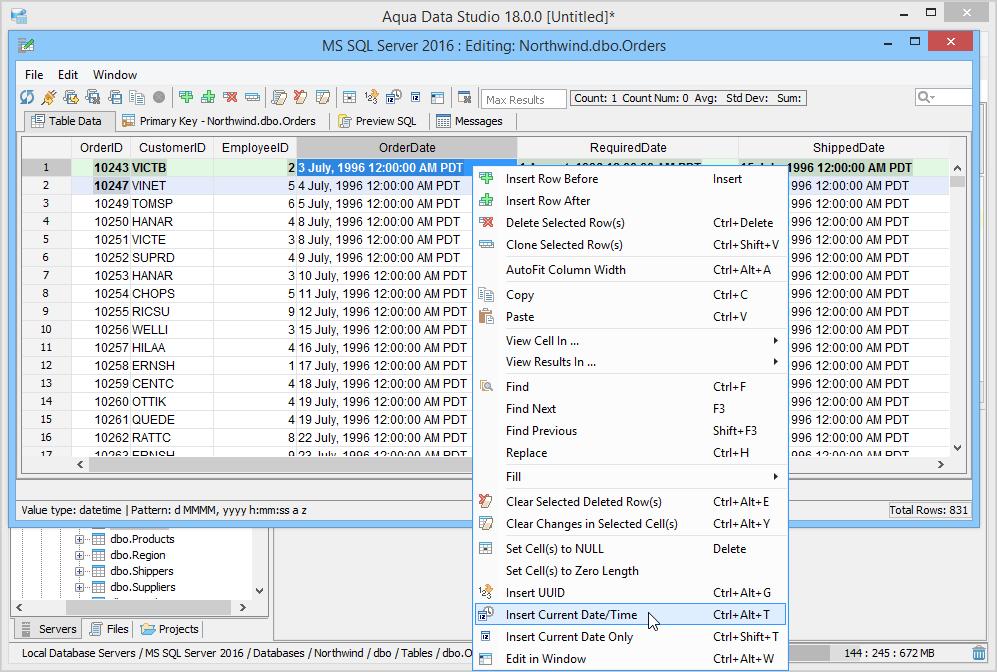
Task: Switch to the Messages tab
Action: point(471,121)
